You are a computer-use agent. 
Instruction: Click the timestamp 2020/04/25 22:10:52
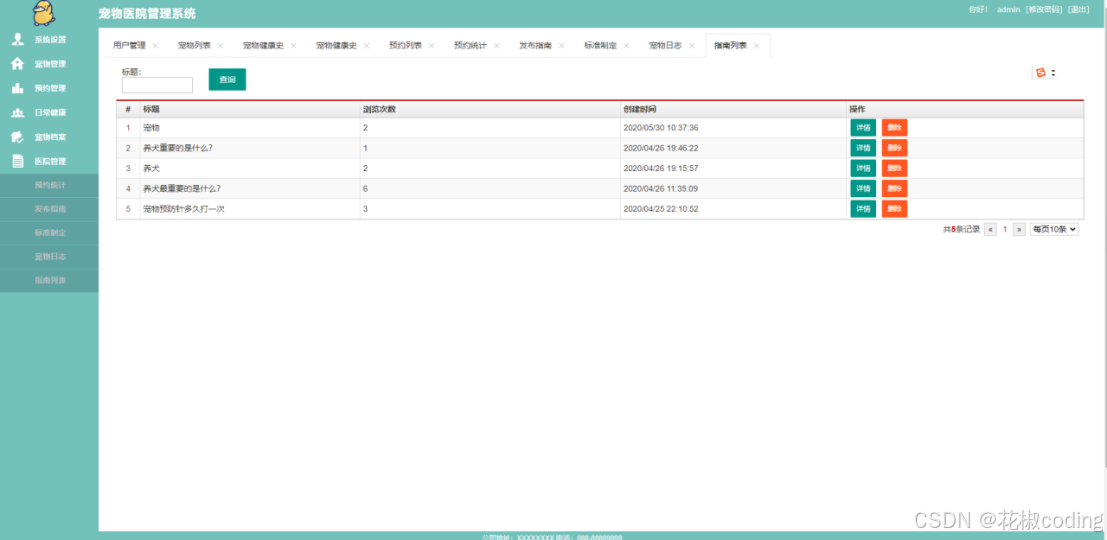(x=661, y=210)
